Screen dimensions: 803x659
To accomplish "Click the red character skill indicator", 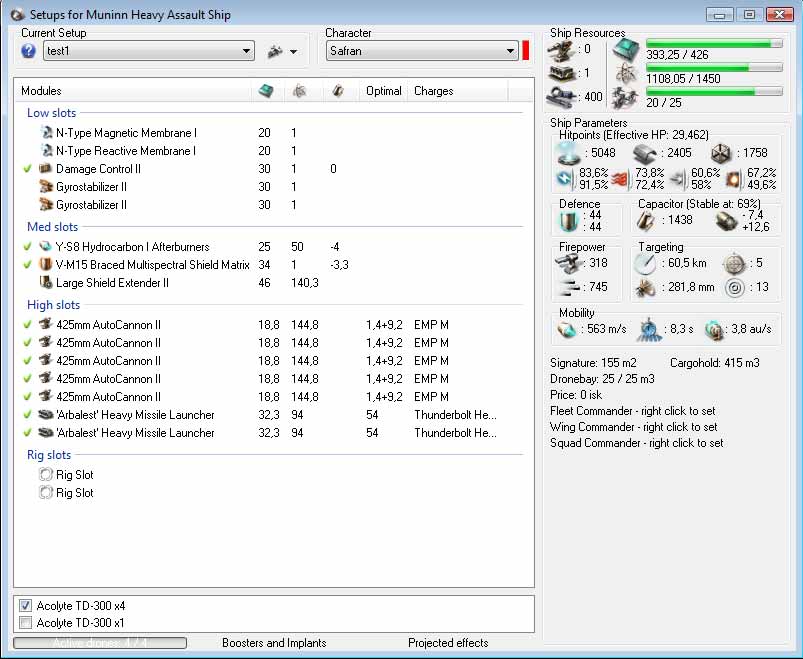I will [x=526, y=51].
